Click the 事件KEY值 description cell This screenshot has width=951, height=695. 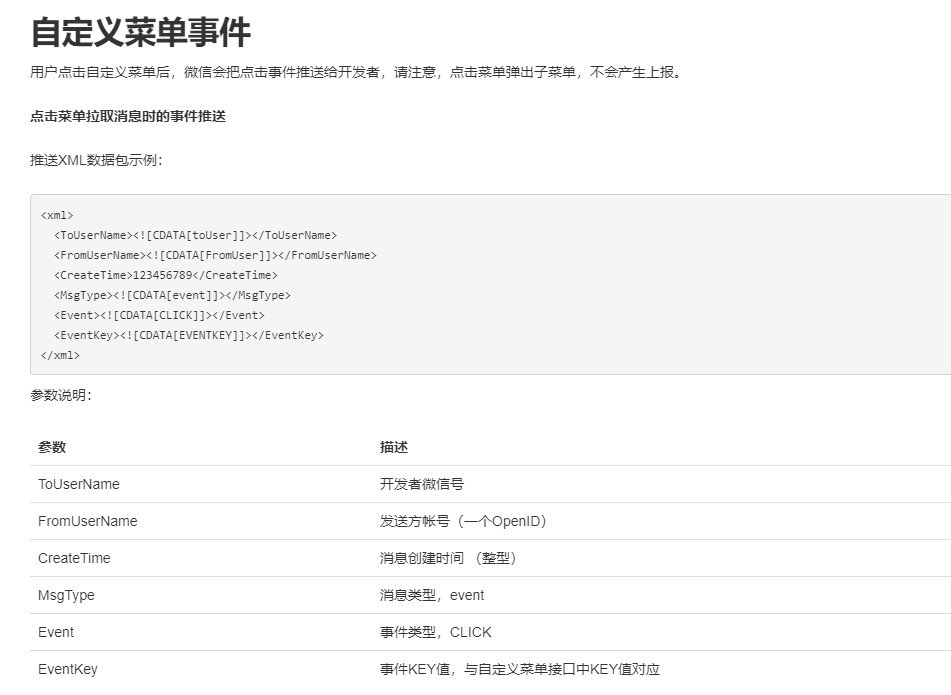point(520,669)
